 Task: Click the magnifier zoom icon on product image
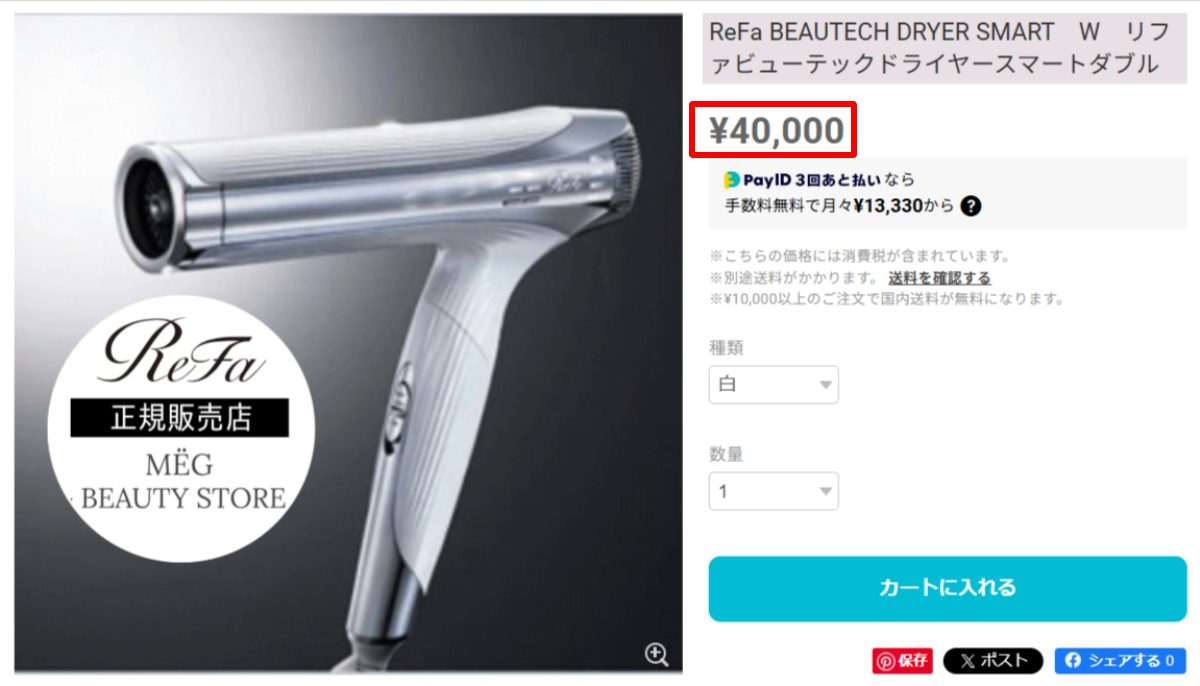[656, 654]
